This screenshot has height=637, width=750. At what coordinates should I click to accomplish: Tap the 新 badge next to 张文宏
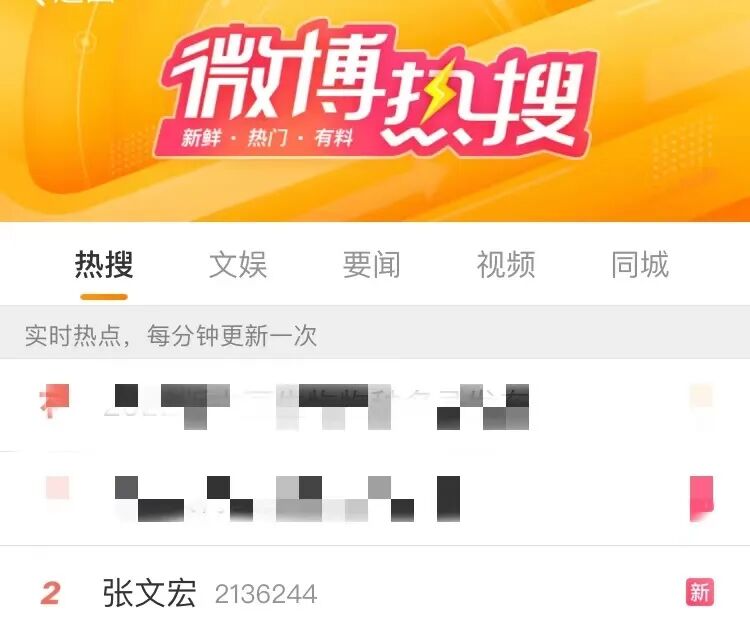coord(700,592)
